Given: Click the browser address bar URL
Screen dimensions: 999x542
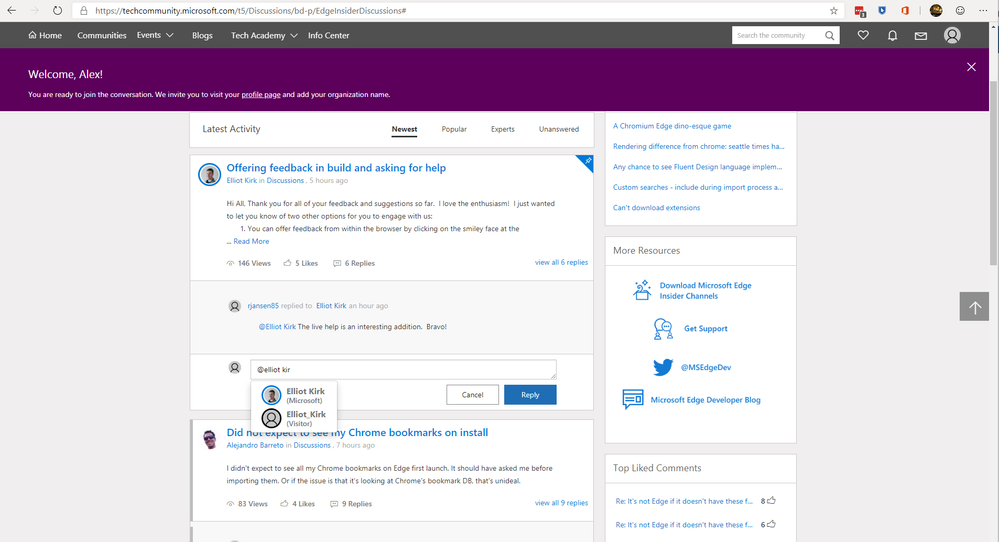Looking at the screenshot, I should coord(250,11).
